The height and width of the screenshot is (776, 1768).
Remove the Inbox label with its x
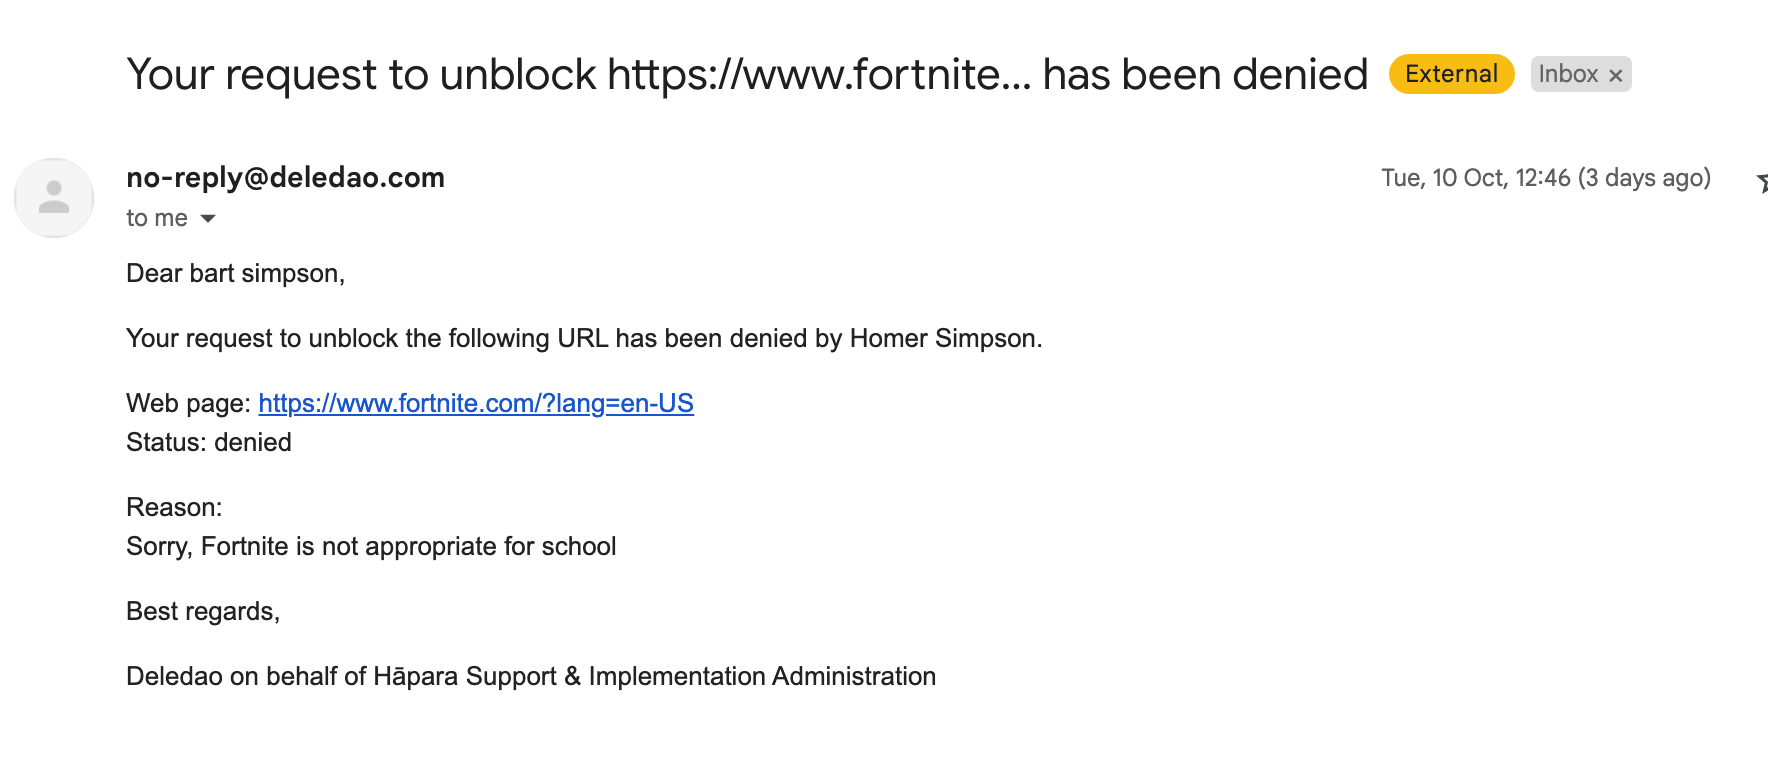pos(1615,75)
